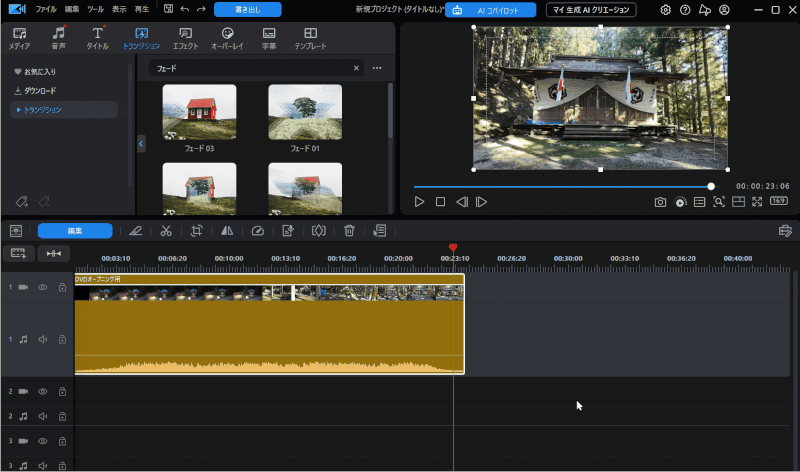This screenshot has width=800, height=472.
Task: Open the 音声 audio room
Action: click(59, 38)
